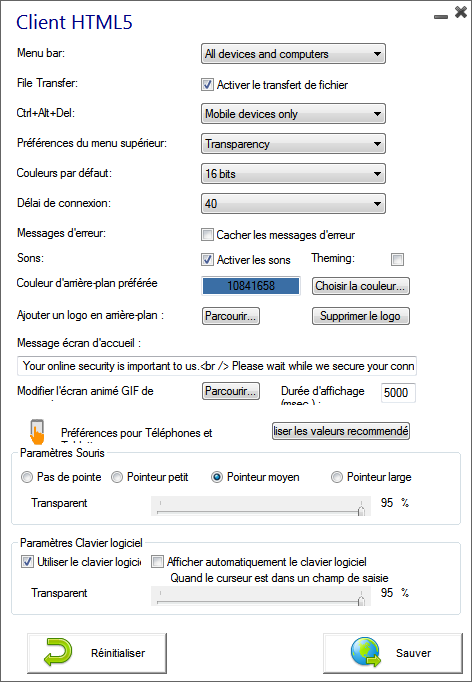Viewport: 472px width, 682px height.
Task: Select the Pointeur large radio button
Action: [x=337, y=477]
